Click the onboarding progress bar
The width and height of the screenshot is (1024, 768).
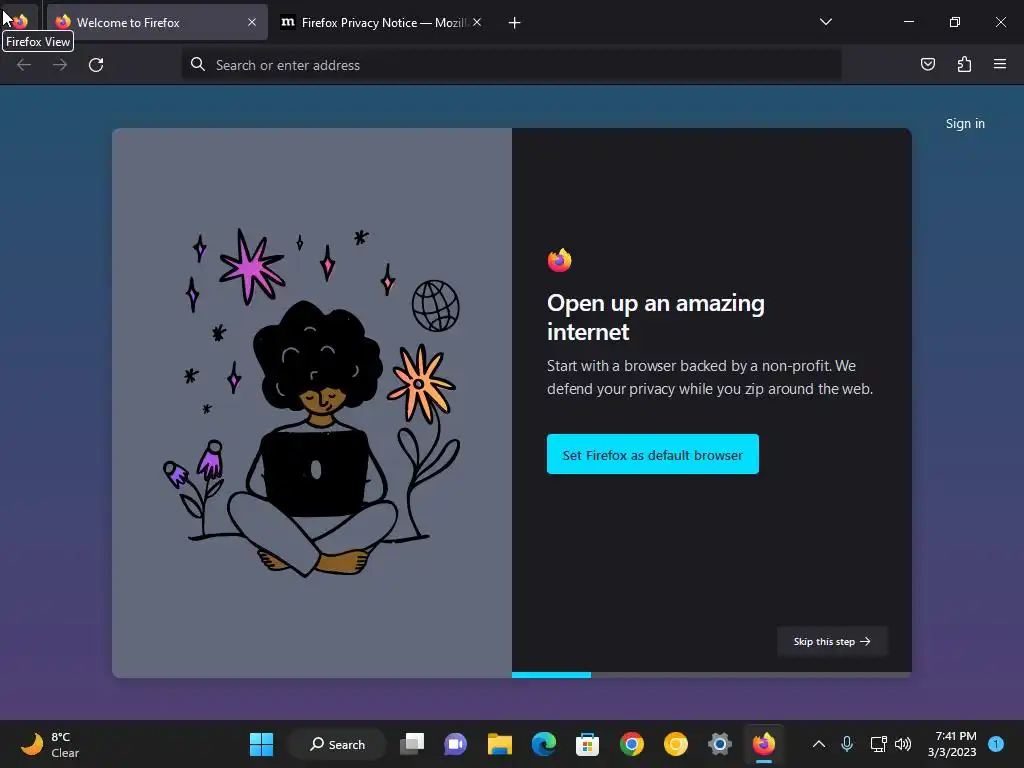pyautogui.click(x=712, y=675)
